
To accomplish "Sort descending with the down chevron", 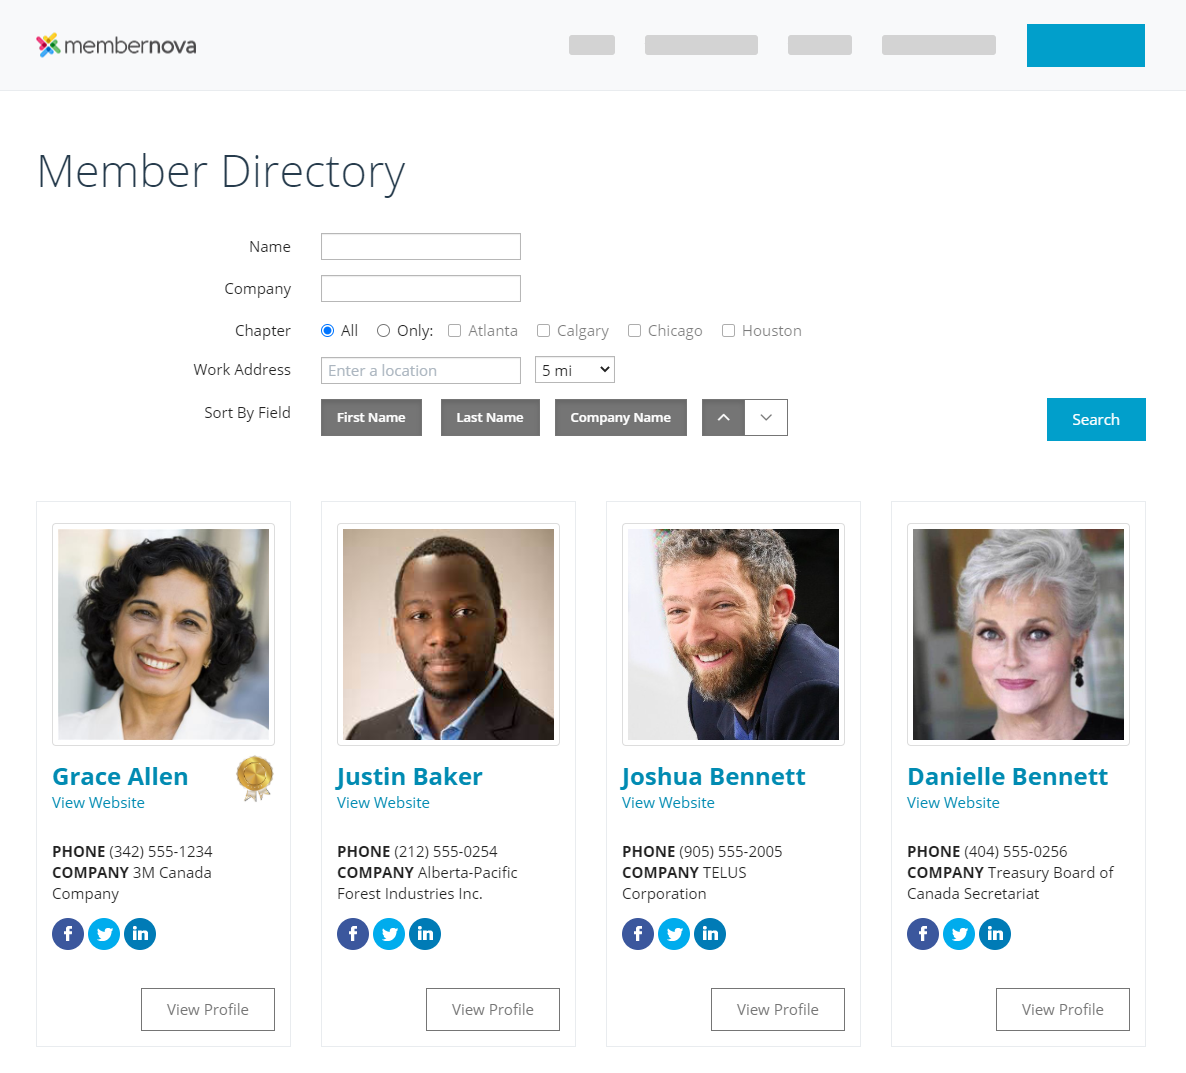I will [x=766, y=418].
